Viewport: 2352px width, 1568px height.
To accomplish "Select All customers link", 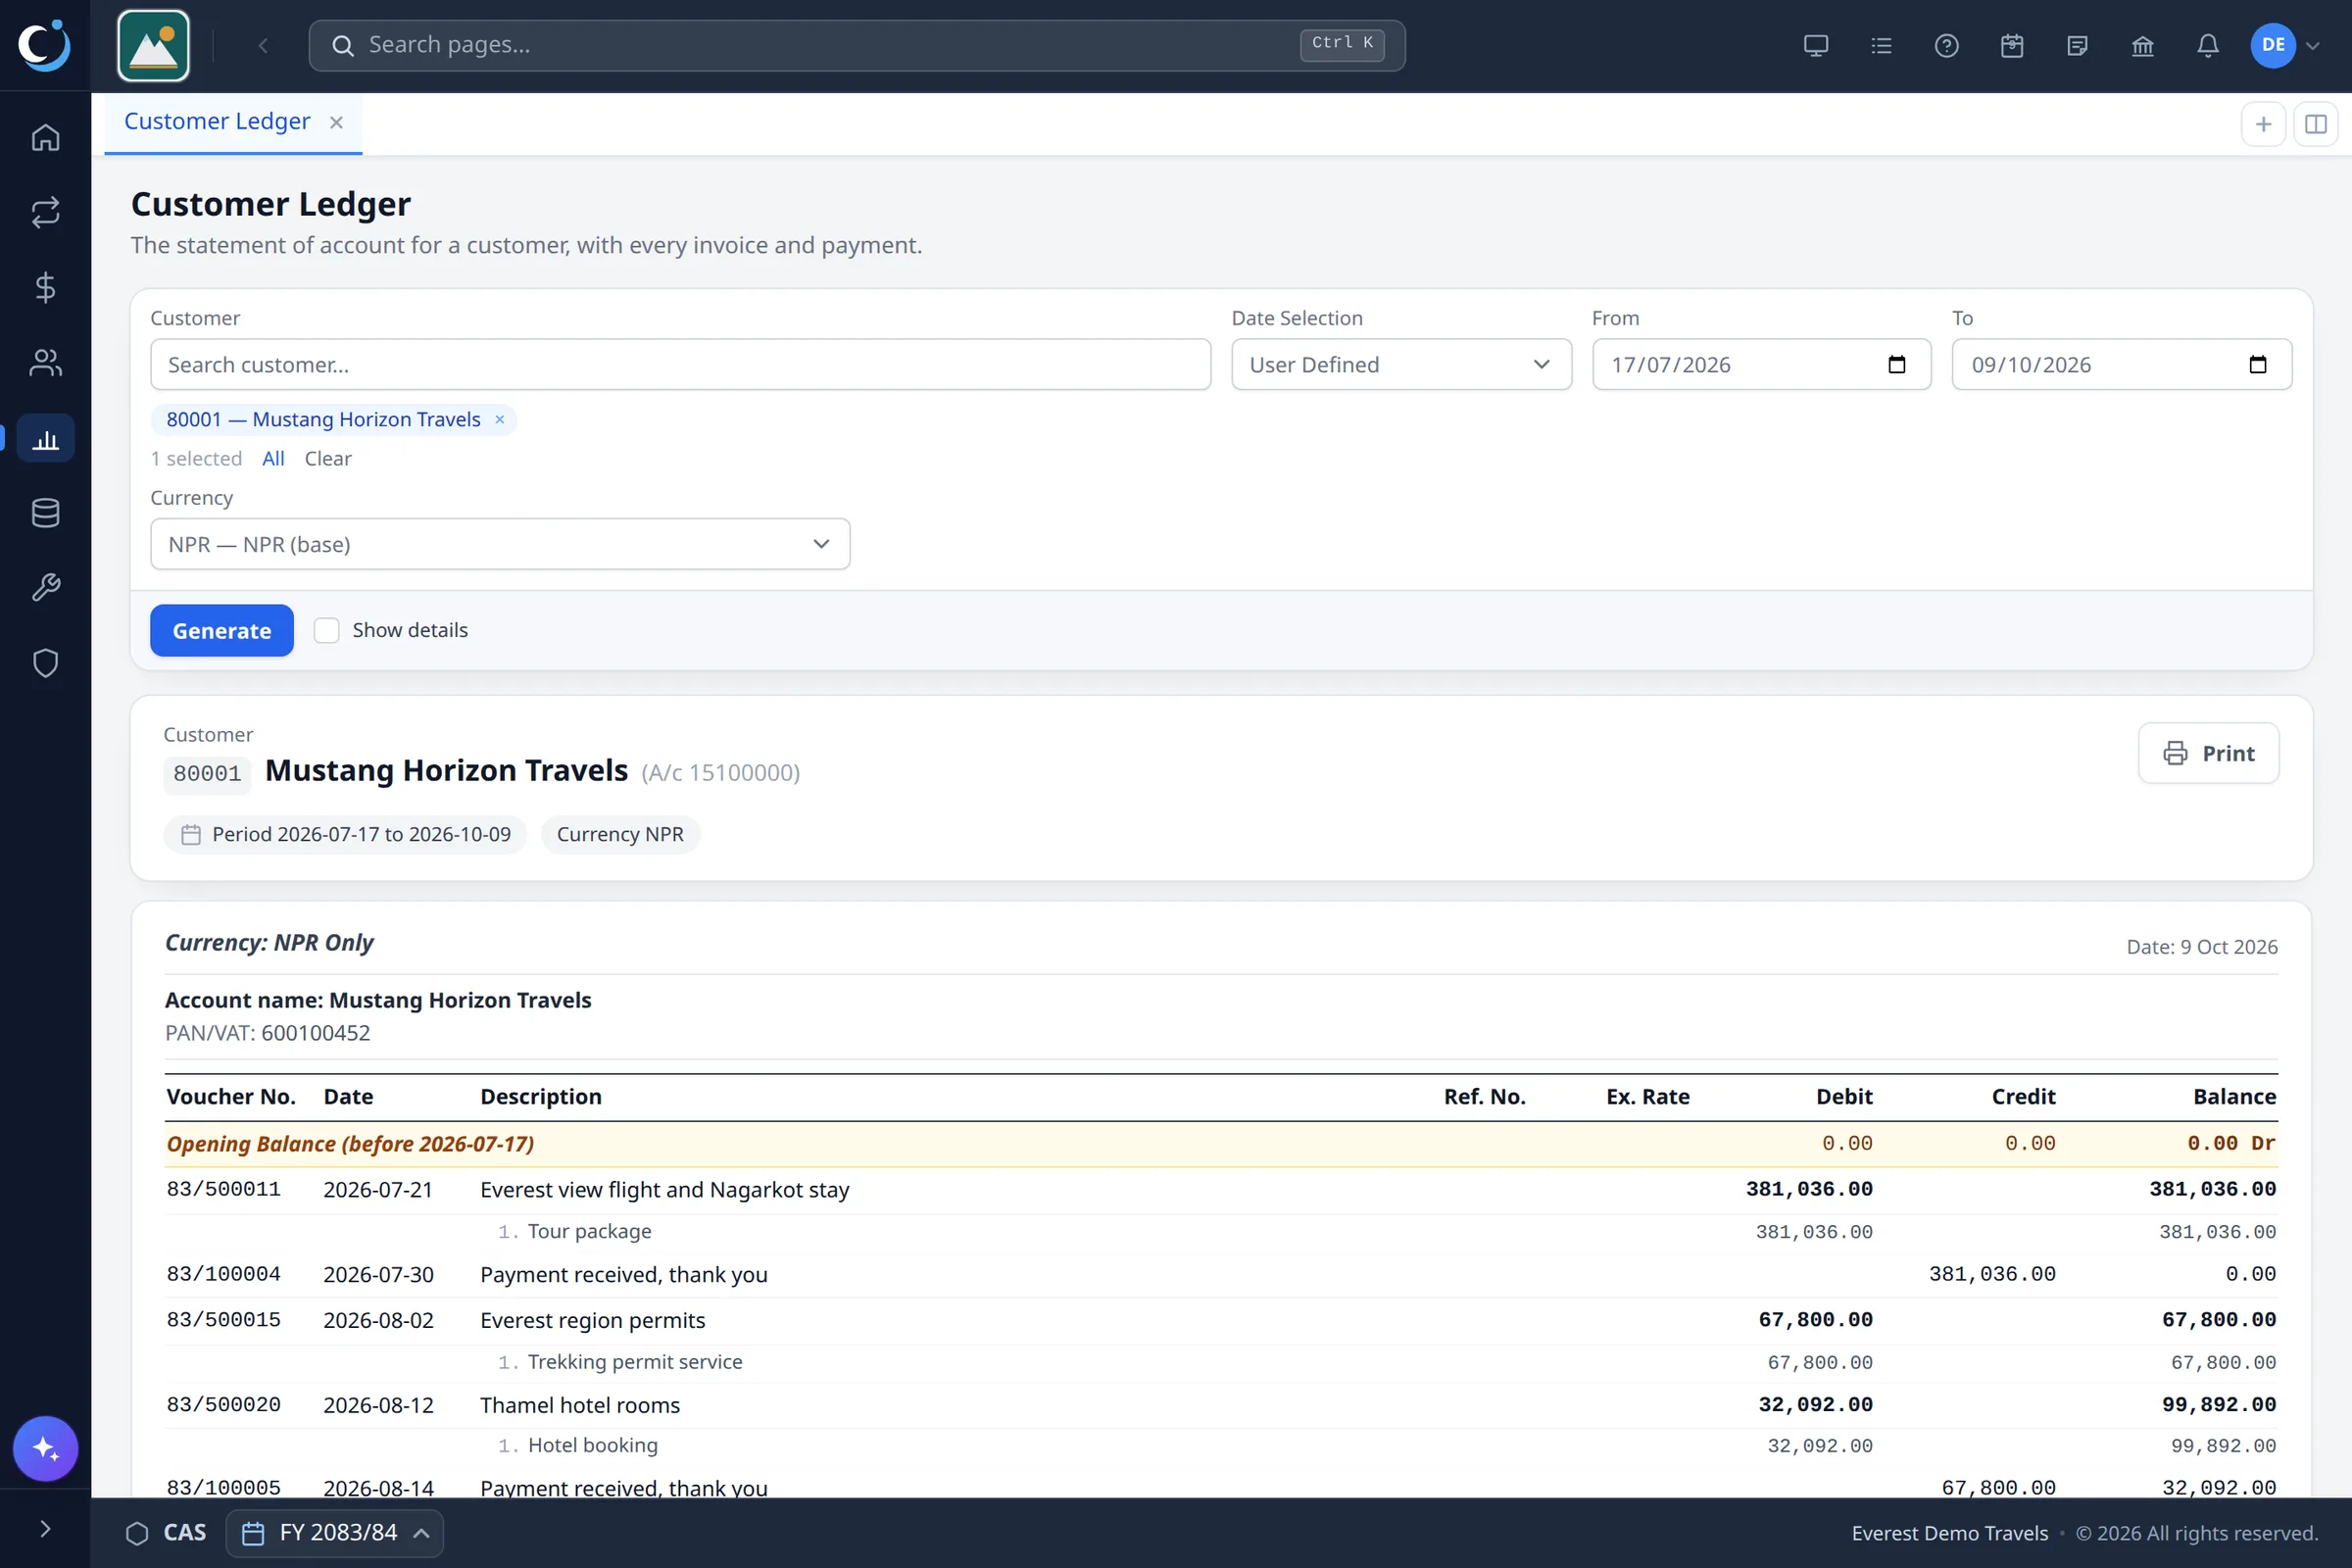I will tap(273, 458).
